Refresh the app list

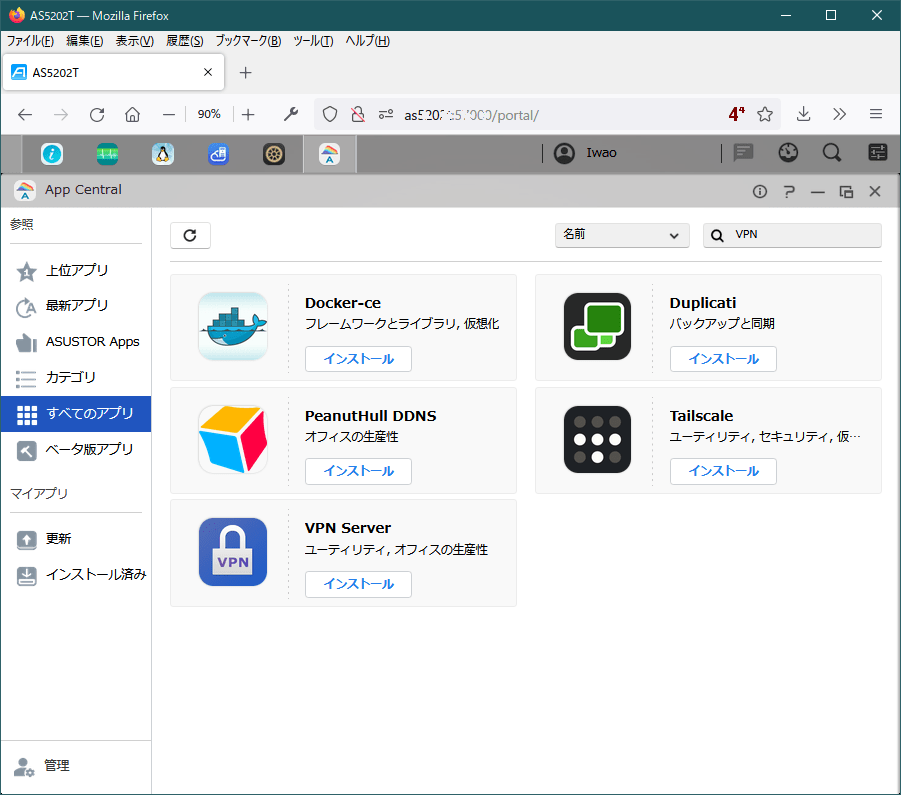tap(190, 235)
